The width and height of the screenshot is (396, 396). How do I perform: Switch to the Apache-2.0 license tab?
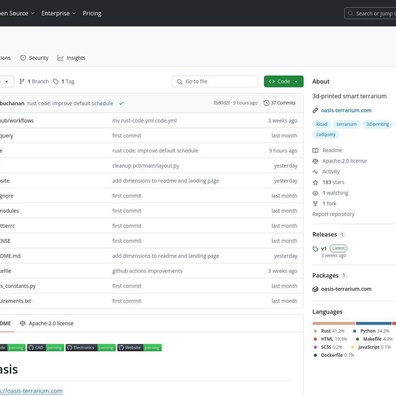[47, 323]
